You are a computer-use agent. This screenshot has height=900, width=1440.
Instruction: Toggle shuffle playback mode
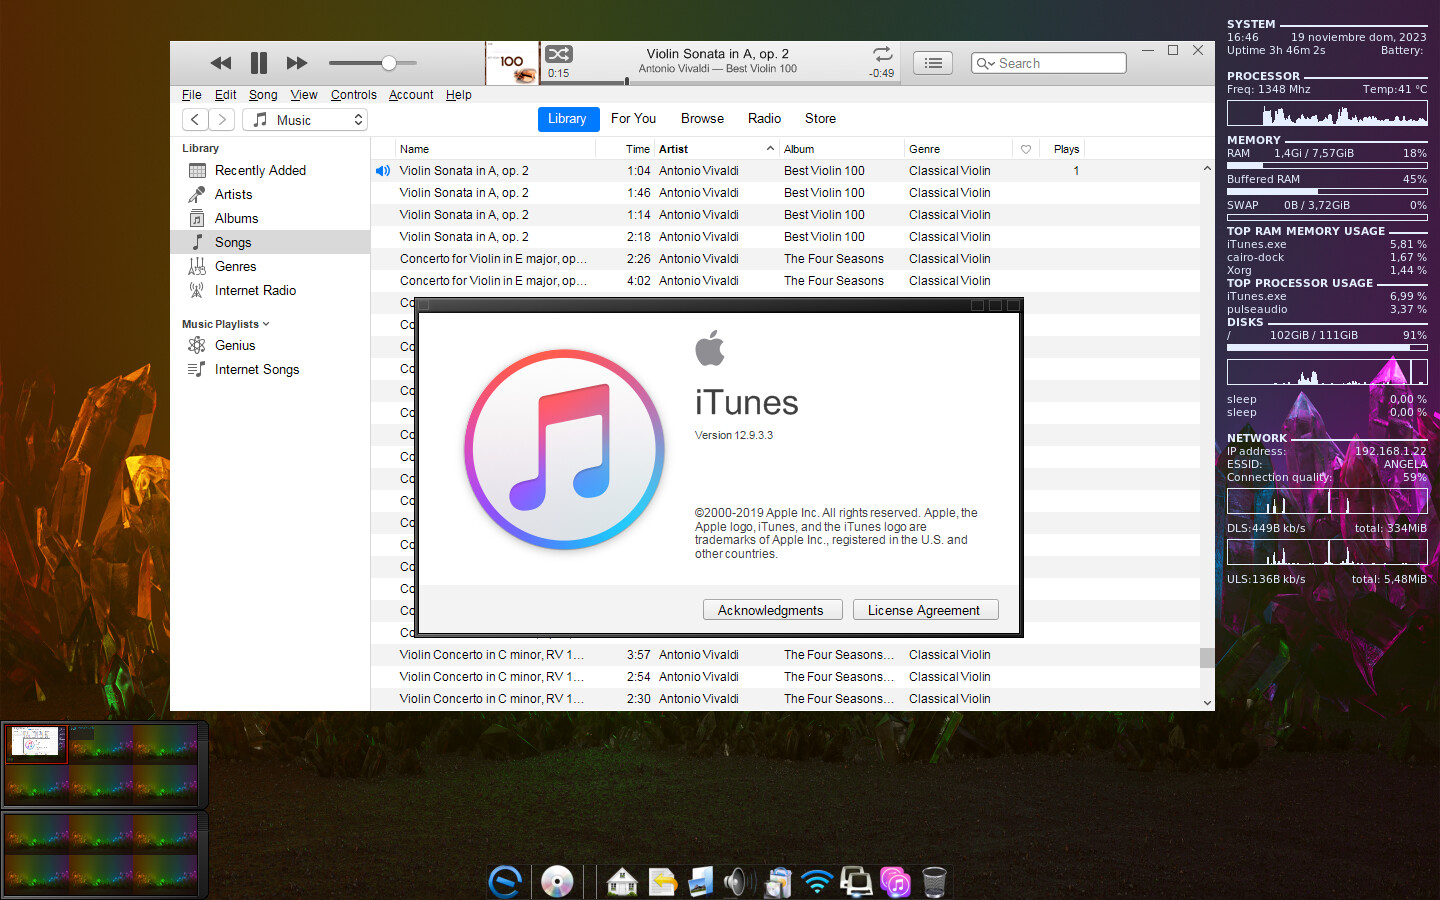tap(559, 54)
